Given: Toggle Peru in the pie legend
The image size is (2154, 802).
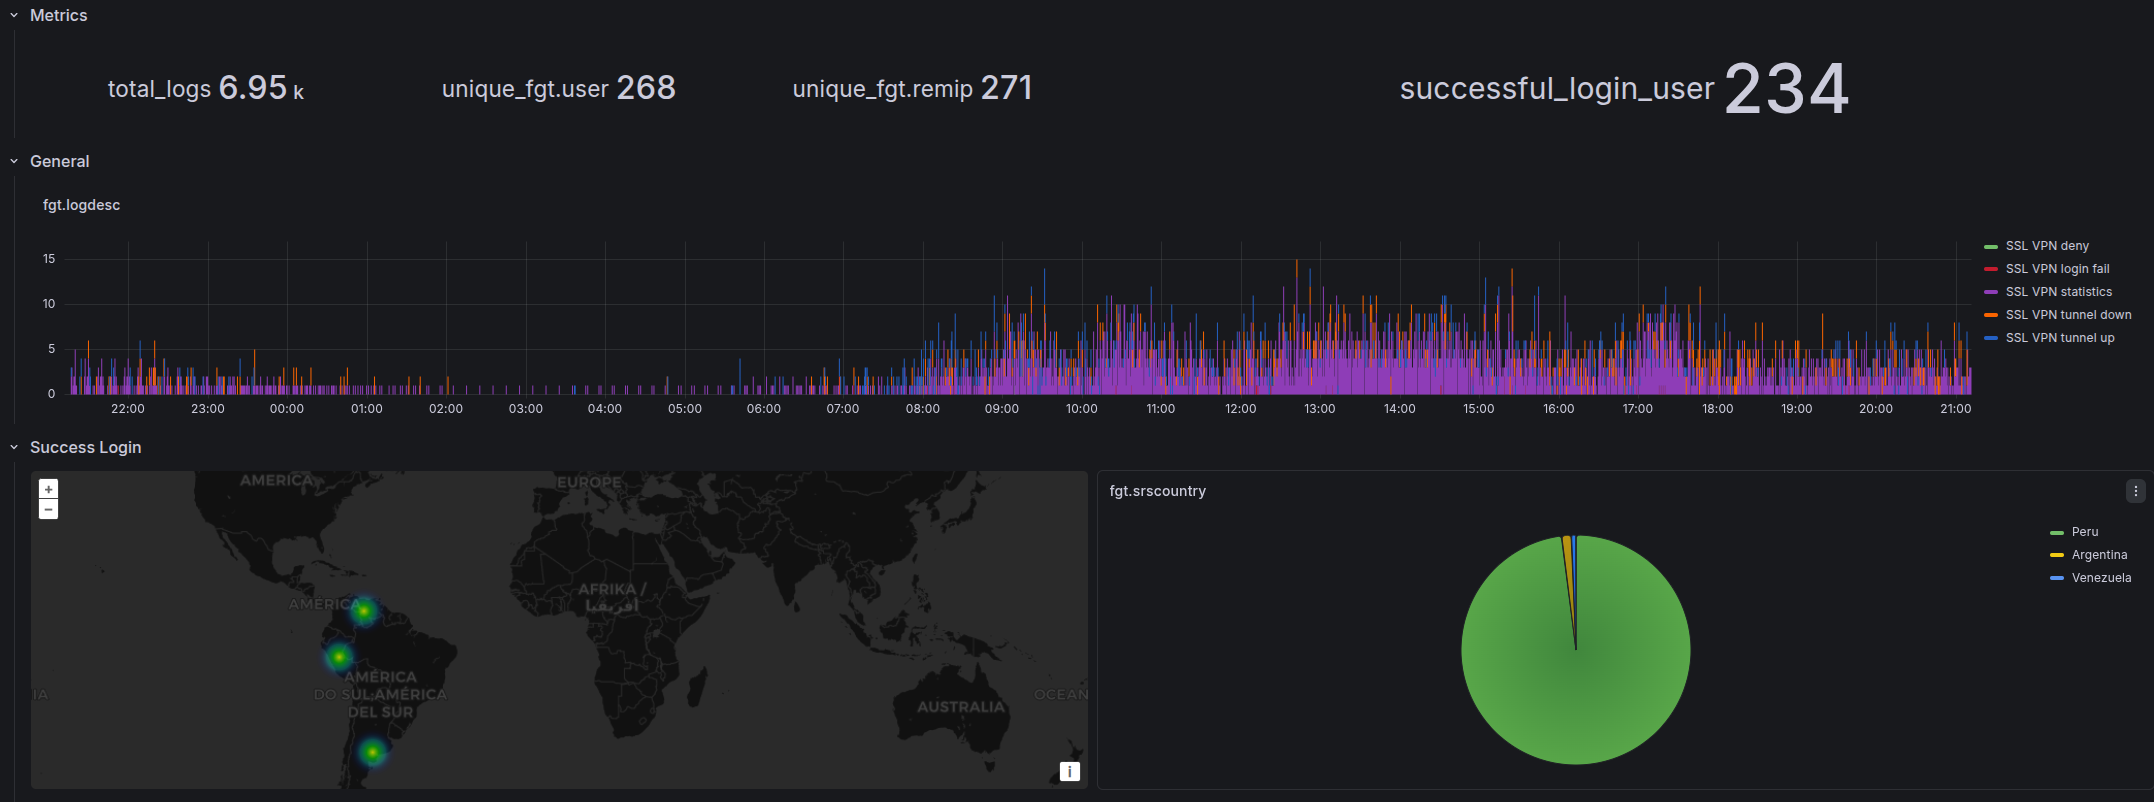Looking at the screenshot, I should 2085,532.
